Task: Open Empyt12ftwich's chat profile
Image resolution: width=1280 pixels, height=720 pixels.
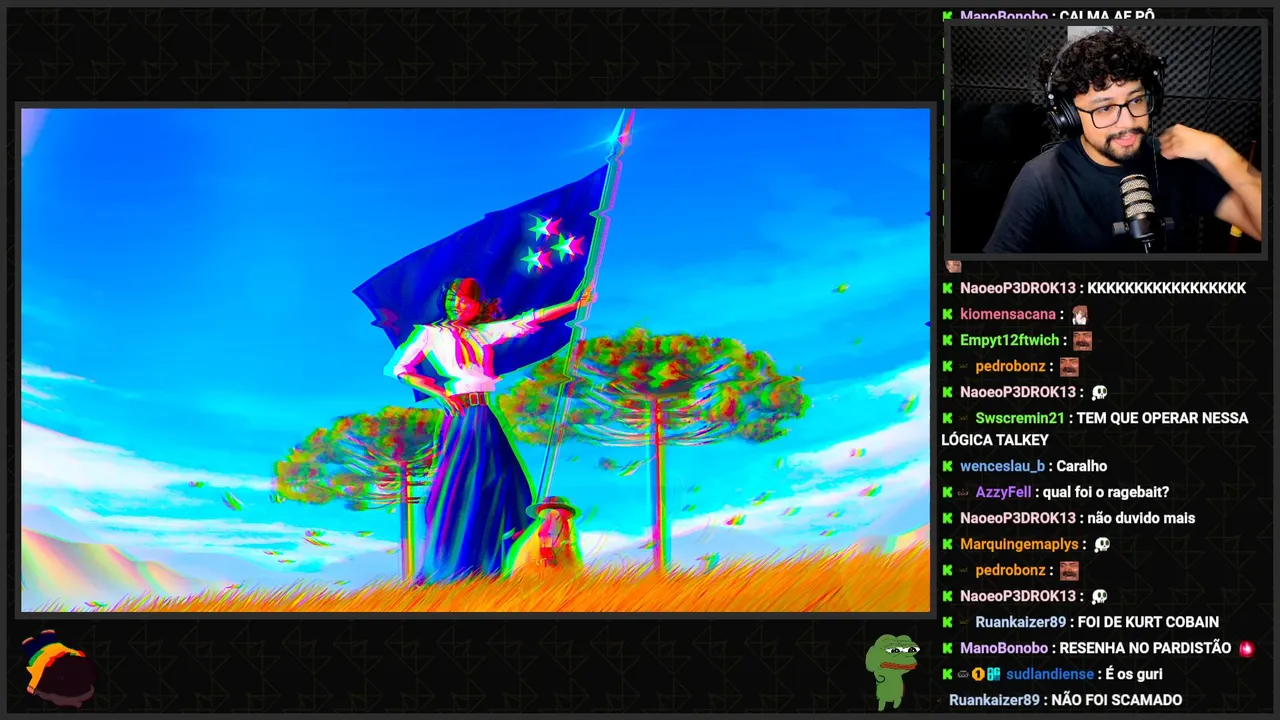Action: (x=1009, y=340)
